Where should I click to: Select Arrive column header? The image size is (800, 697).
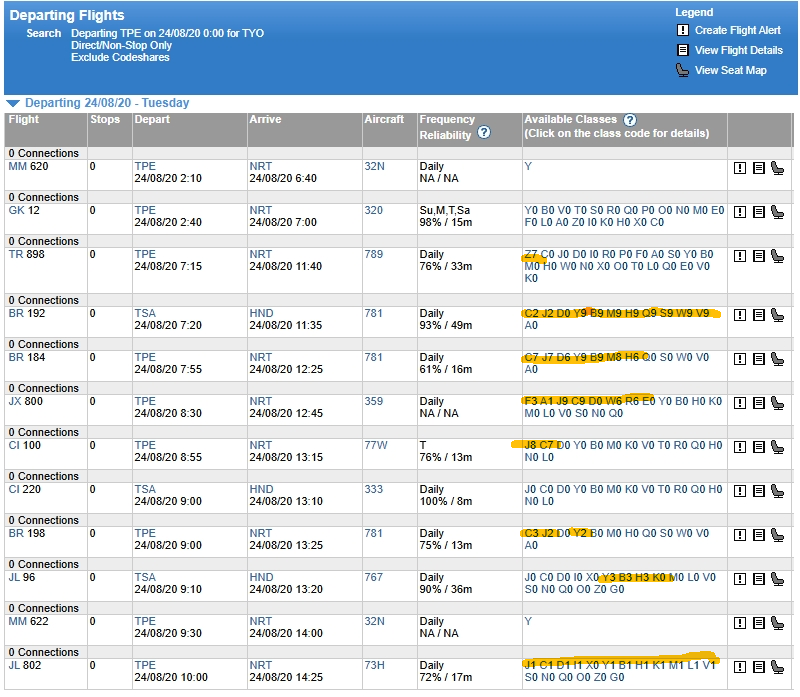coord(265,119)
